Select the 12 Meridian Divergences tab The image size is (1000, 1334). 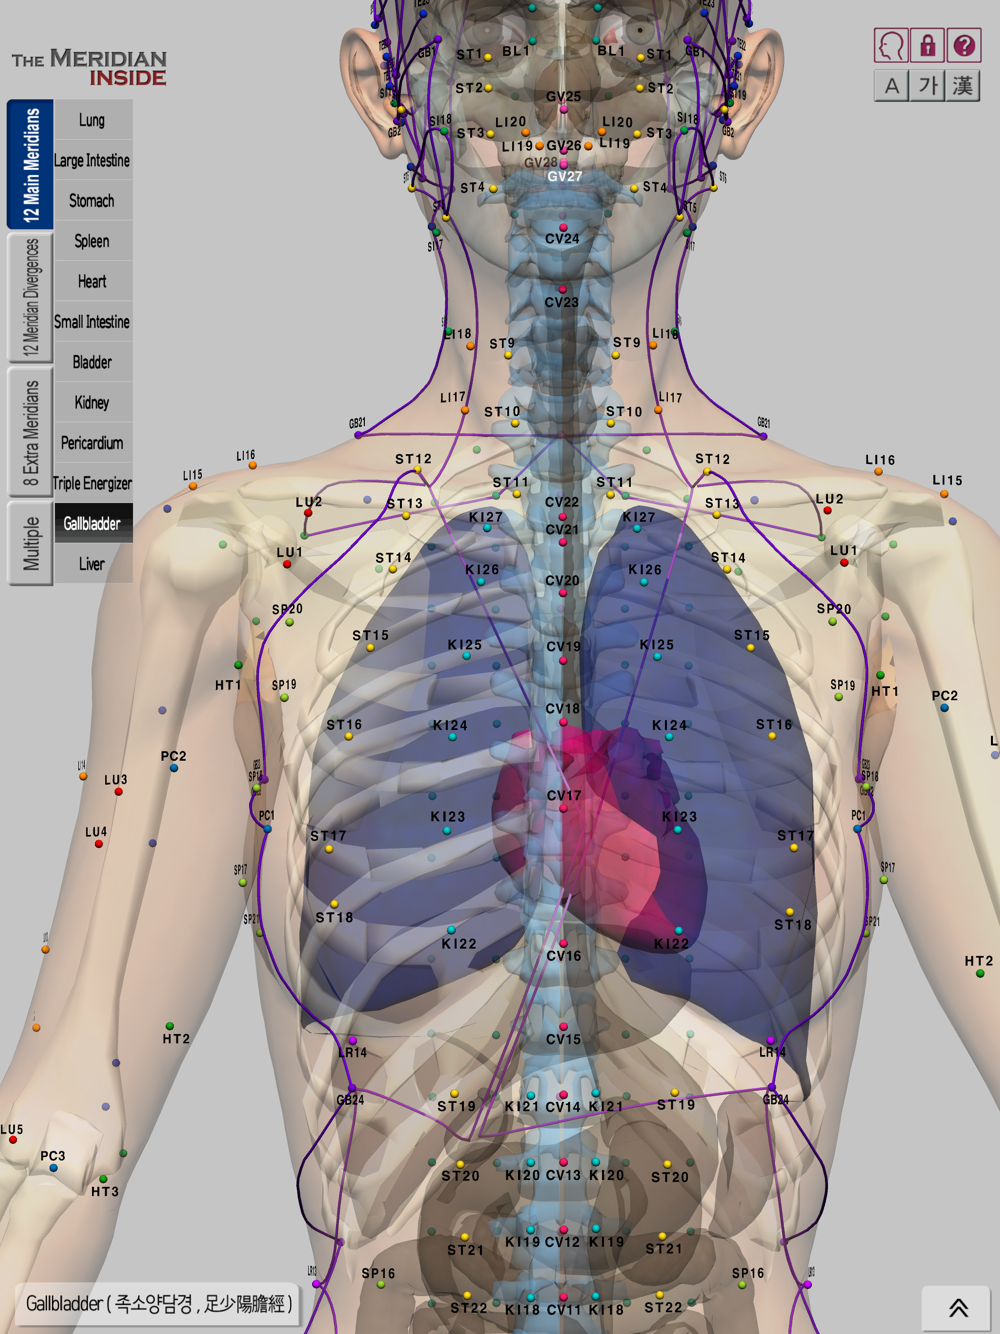pos(30,298)
